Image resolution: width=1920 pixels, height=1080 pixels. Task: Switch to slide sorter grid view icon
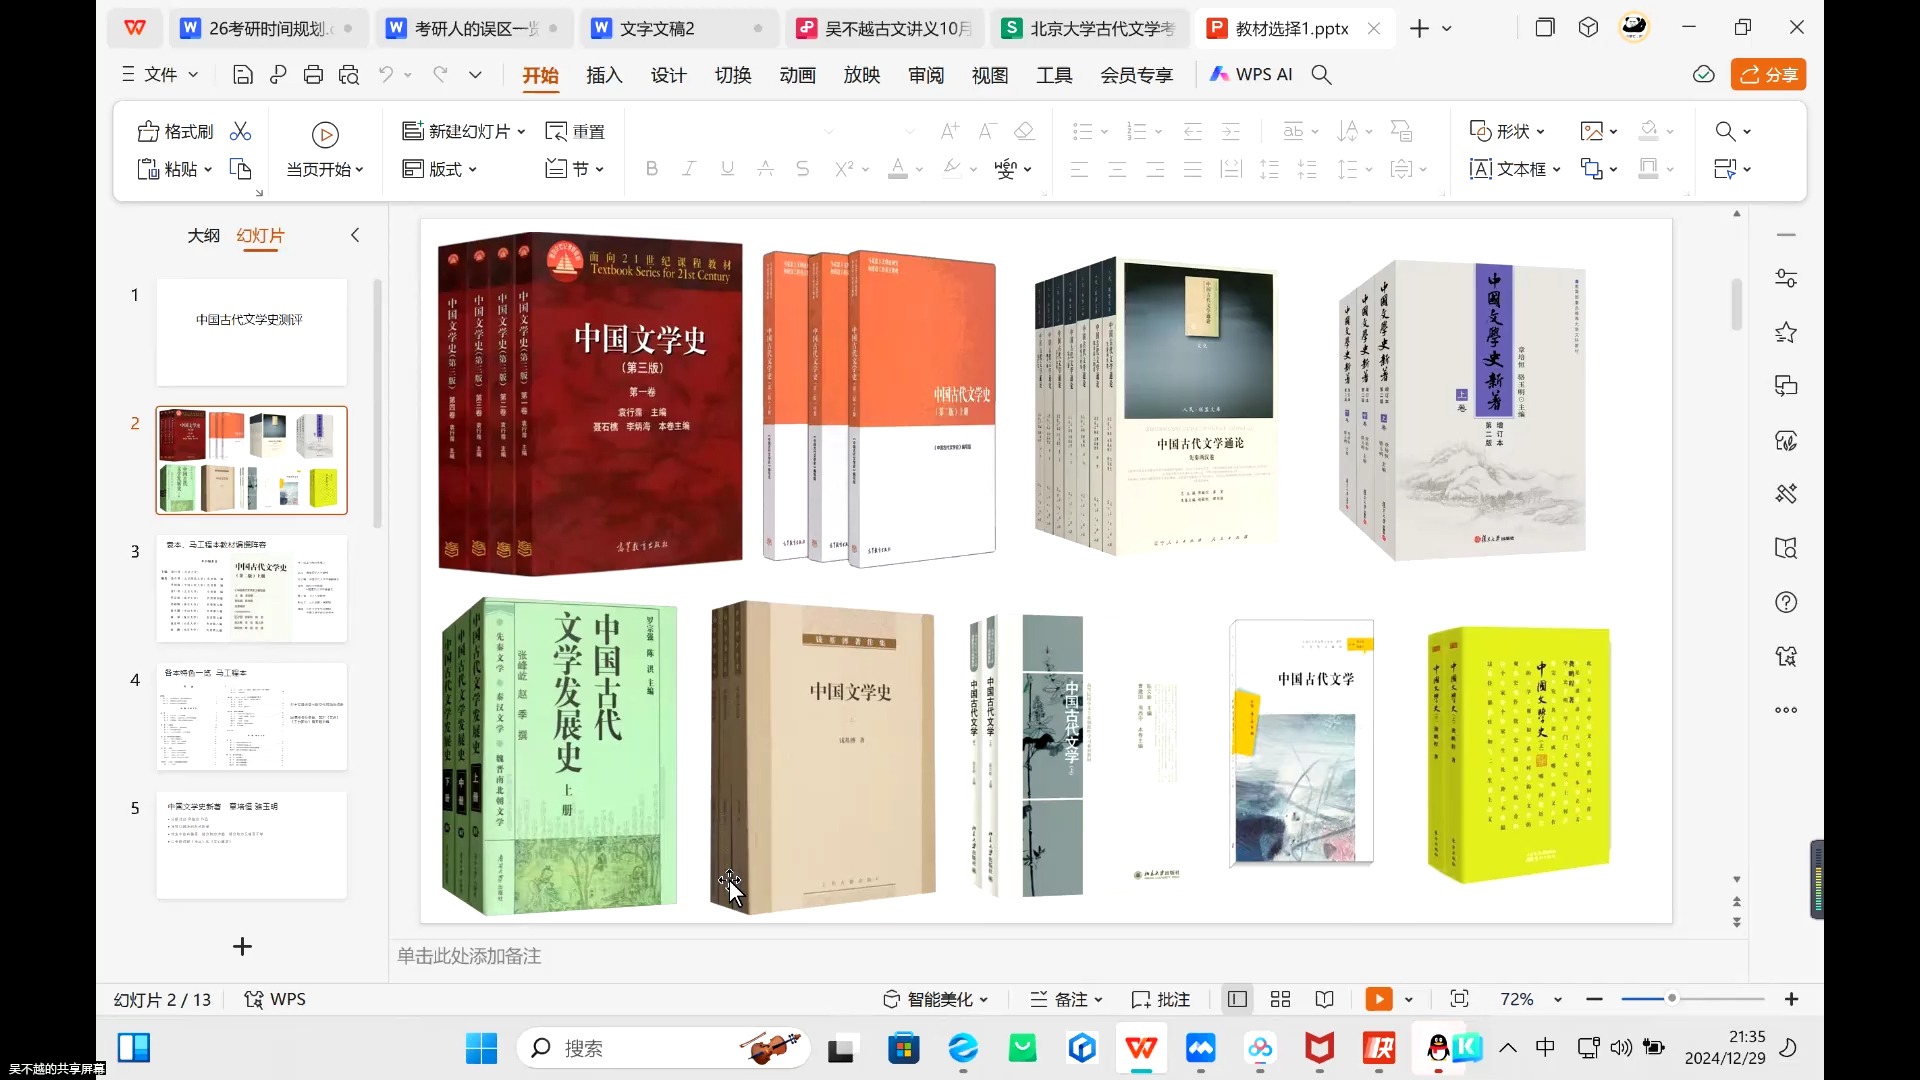click(x=1280, y=999)
